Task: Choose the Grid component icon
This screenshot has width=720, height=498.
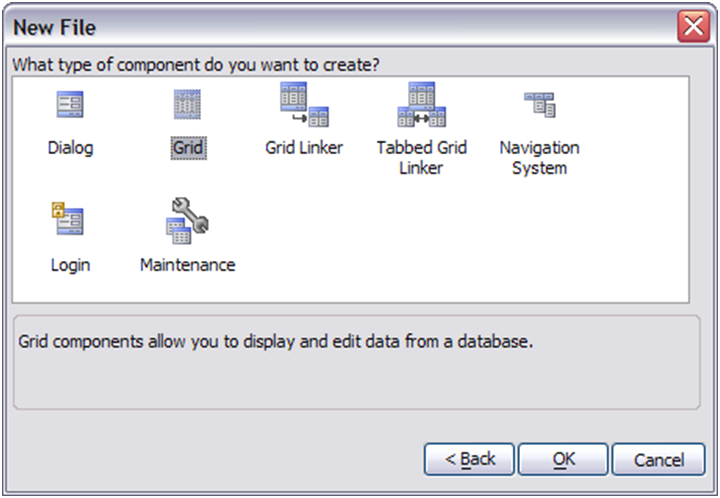Action: point(187,104)
